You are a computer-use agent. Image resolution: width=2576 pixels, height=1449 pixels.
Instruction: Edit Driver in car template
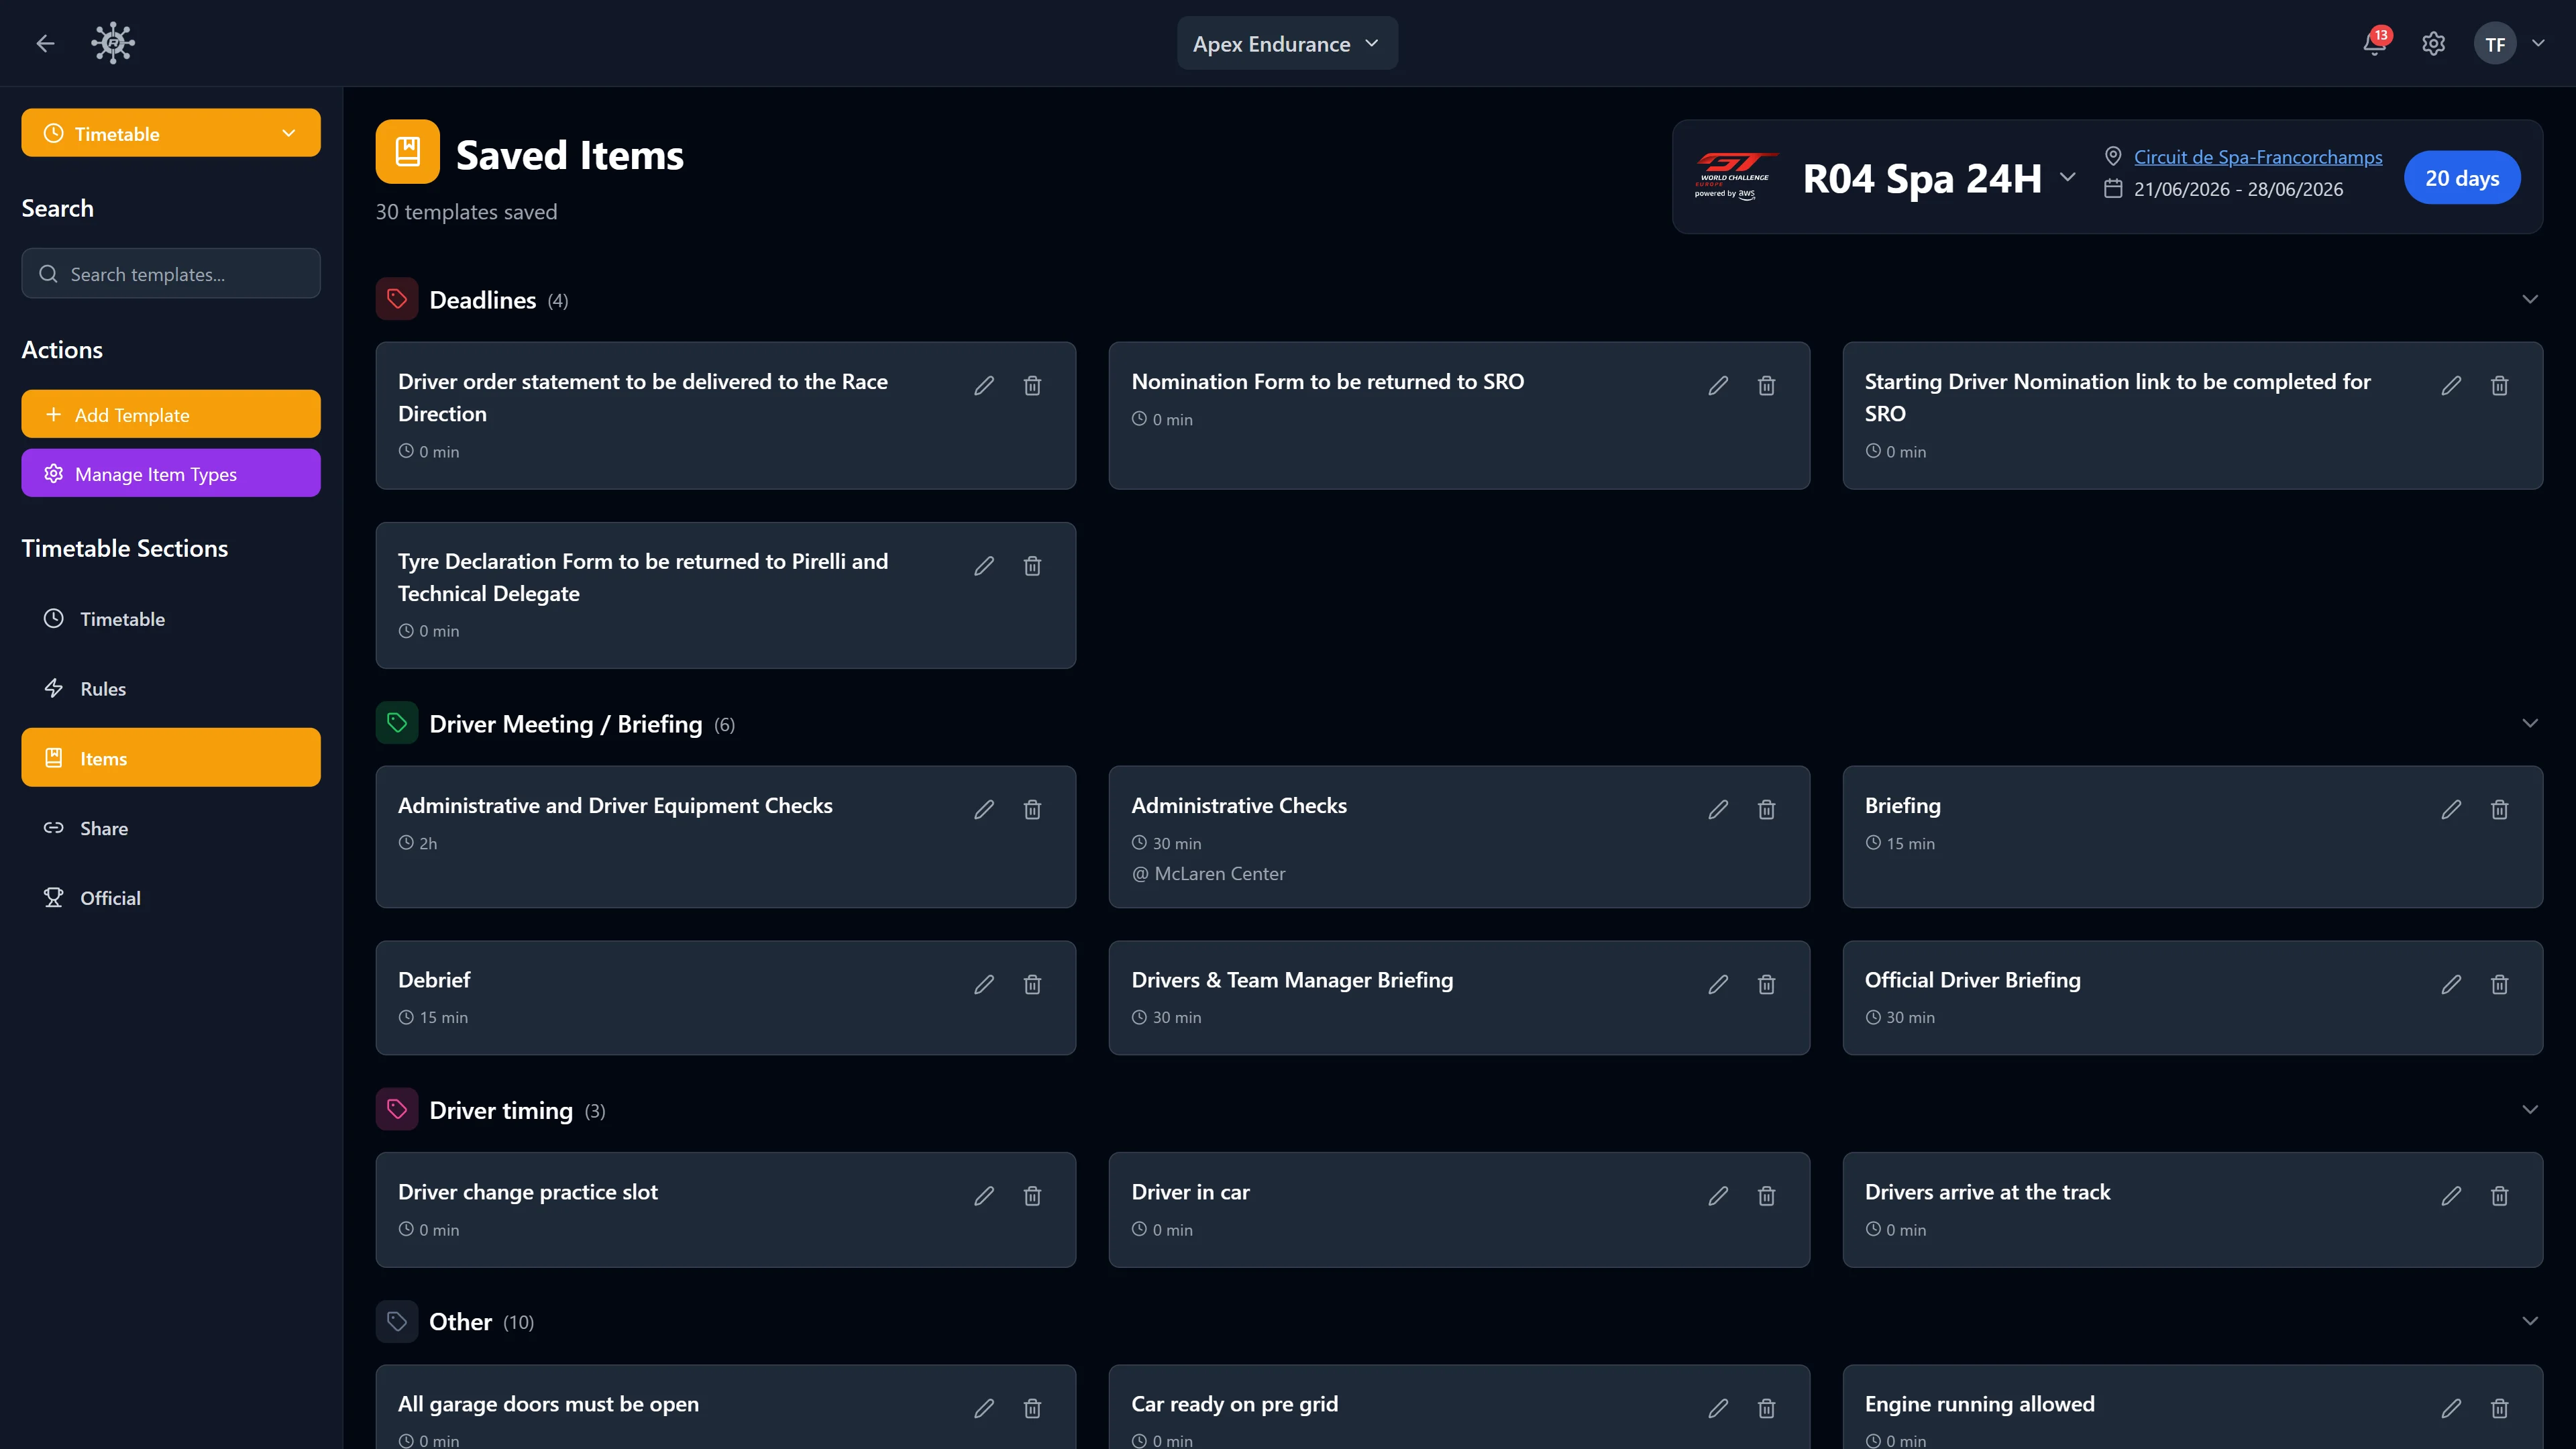click(x=1718, y=1196)
